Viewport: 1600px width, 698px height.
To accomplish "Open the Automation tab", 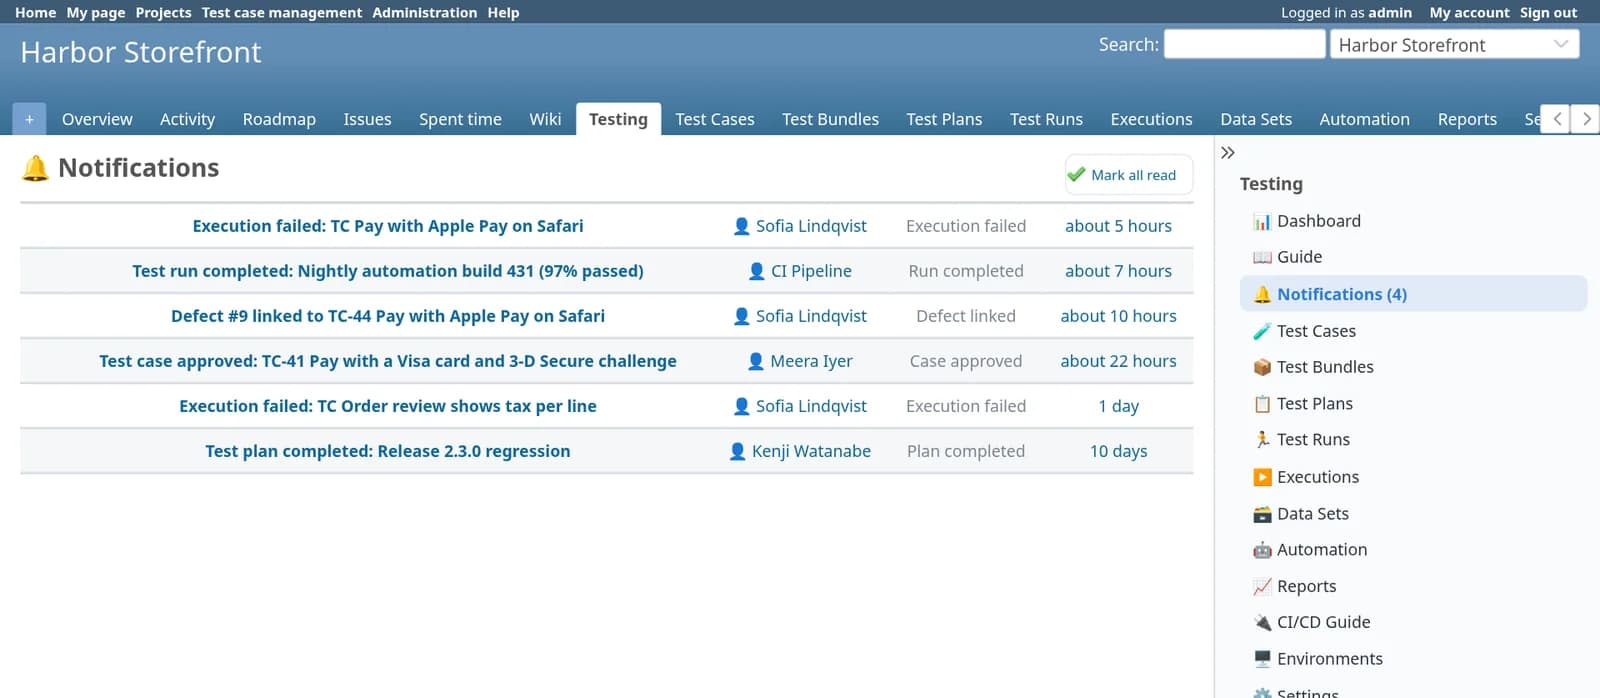I will (1364, 119).
